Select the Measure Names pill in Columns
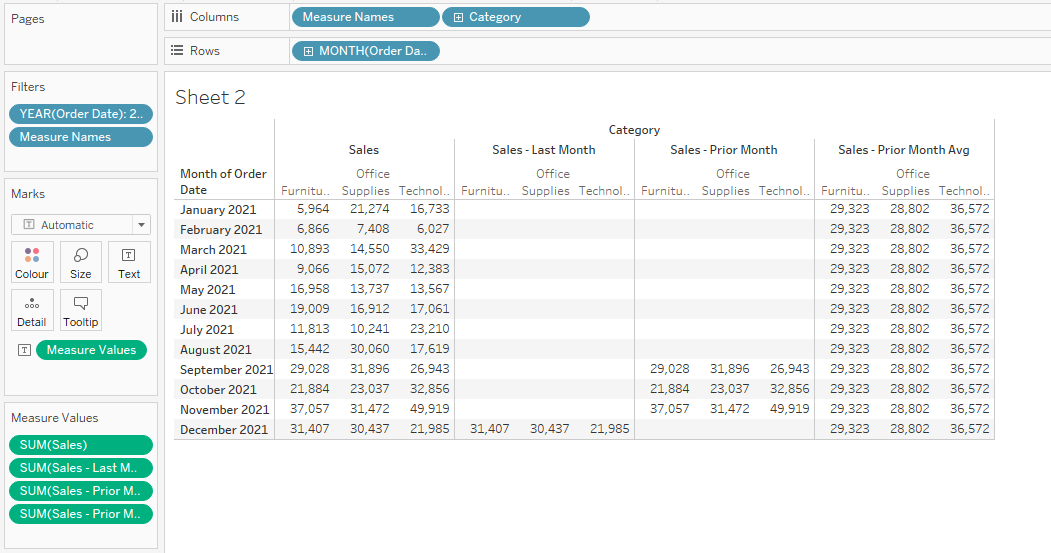Viewport: 1051px width, 553px height. [x=365, y=17]
